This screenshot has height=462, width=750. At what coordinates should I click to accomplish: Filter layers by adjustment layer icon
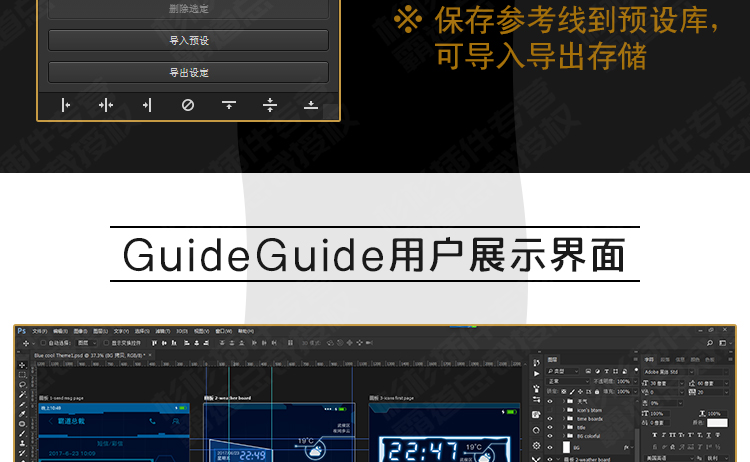tap(597, 371)
